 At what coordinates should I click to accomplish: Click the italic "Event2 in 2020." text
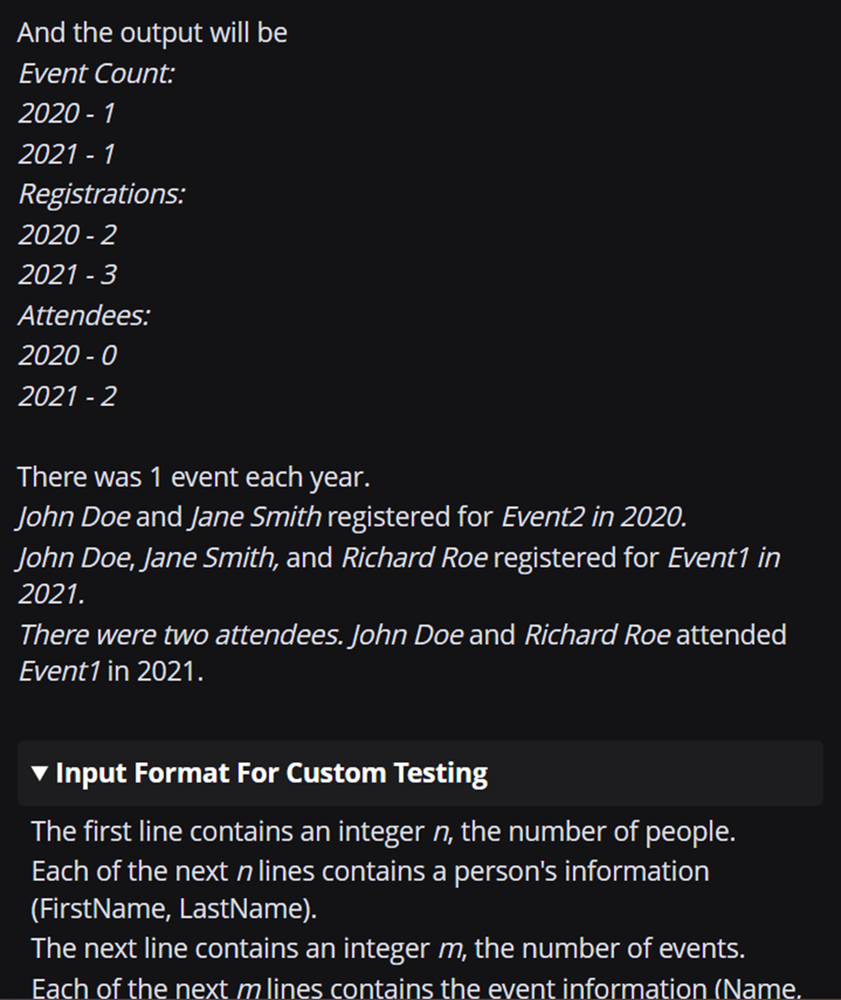pyautogui.click(x=594, y=517)
